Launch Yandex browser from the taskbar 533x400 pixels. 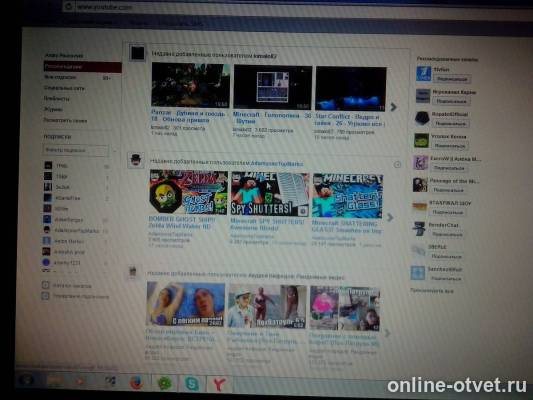click(x=219, y=385)
